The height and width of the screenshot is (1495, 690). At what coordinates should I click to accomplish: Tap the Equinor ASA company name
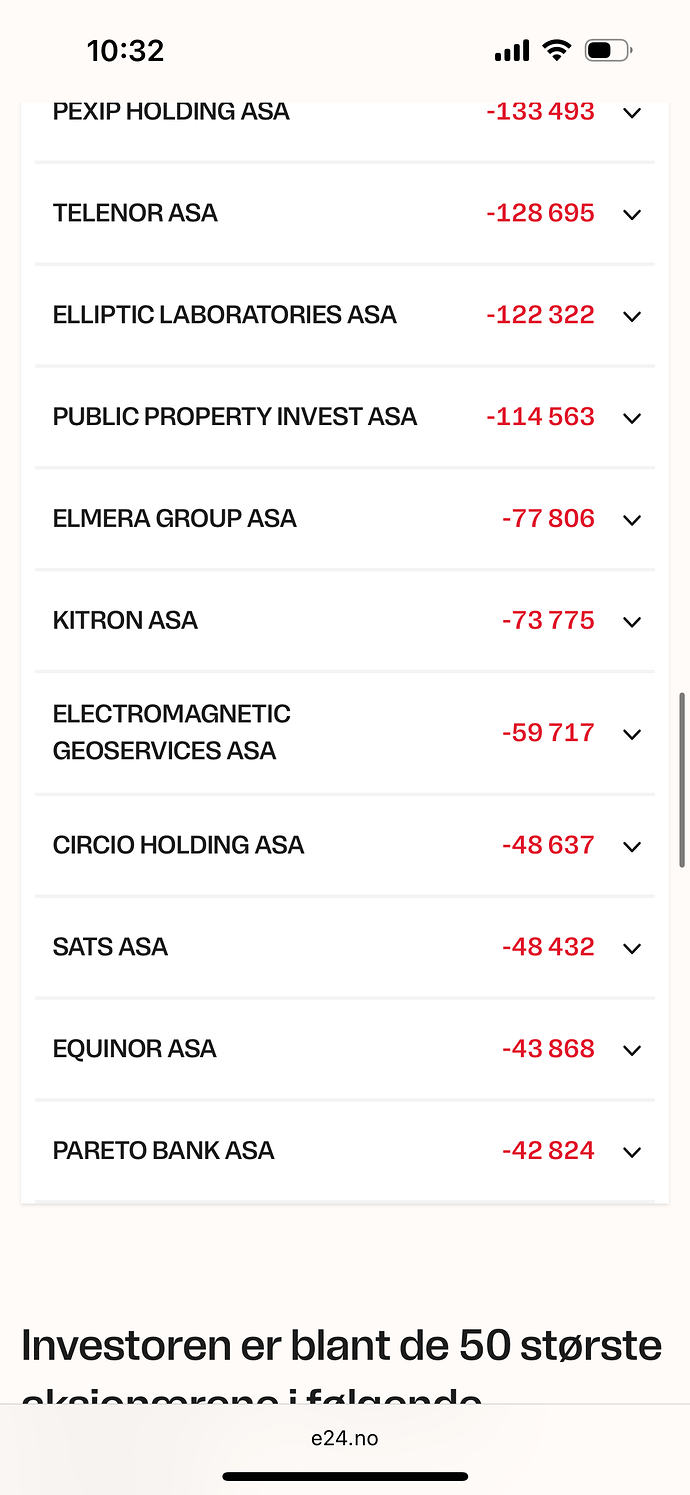click(x=134, y=1049)
